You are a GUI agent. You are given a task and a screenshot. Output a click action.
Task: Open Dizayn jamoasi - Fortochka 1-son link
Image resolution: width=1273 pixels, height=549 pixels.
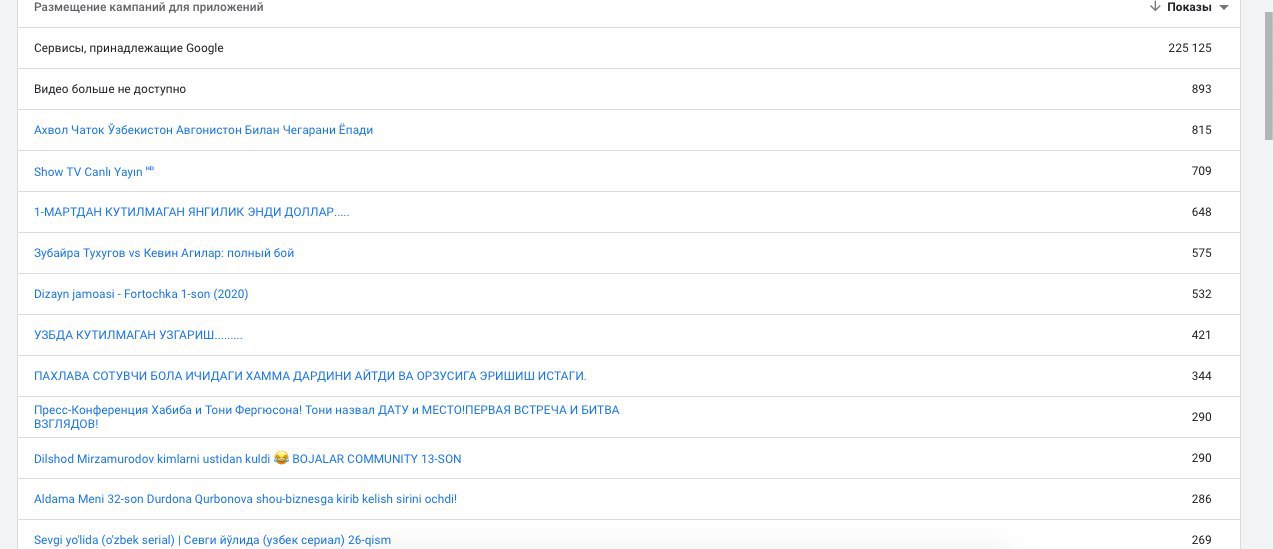pos(141,294)
